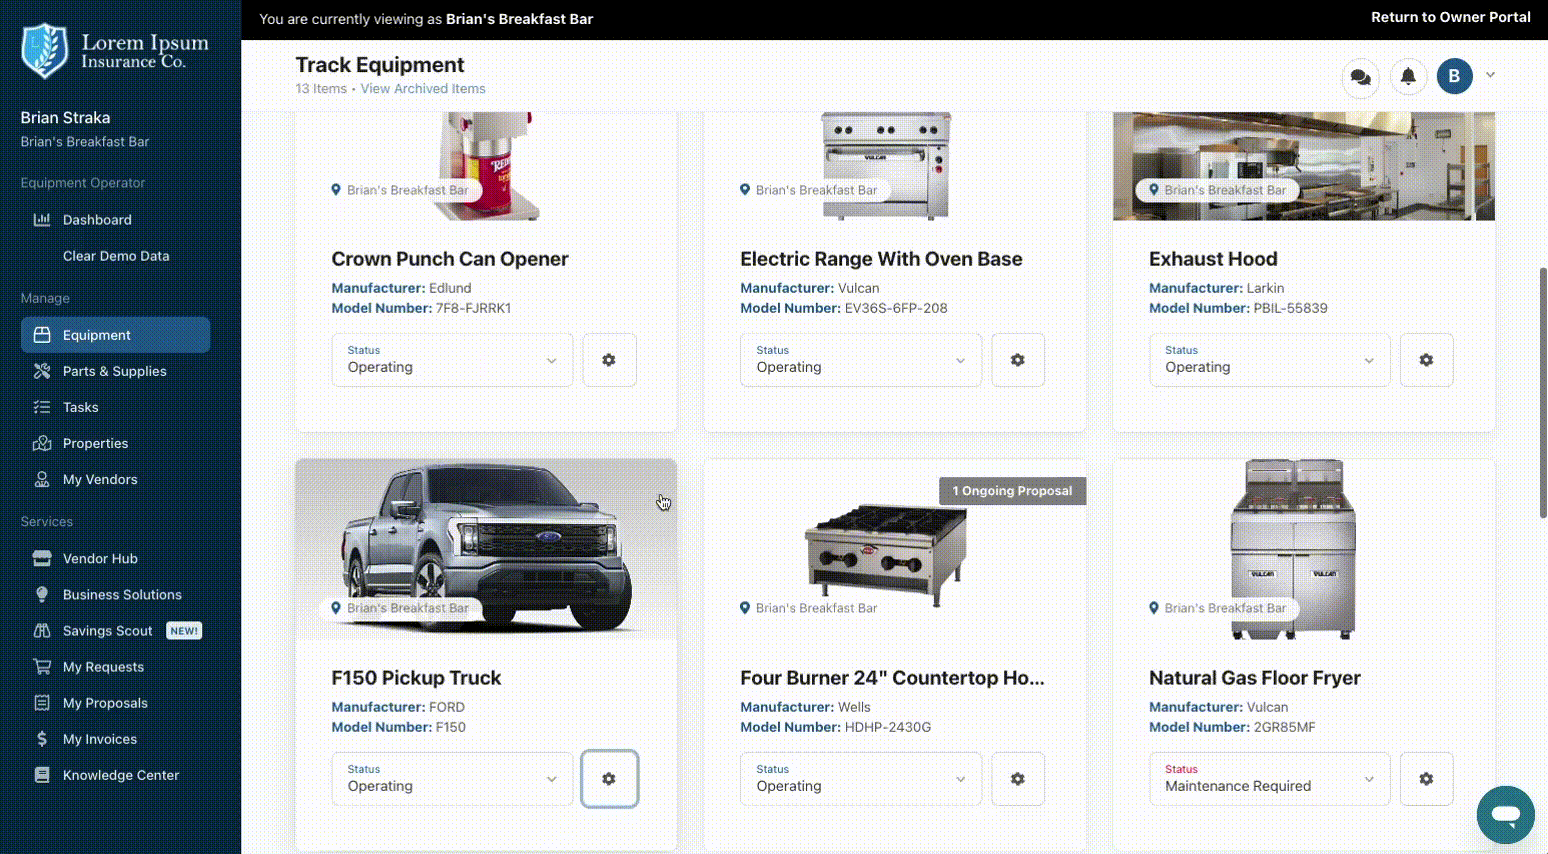Open Electric Range status dropdown
The image size is (1548, 854).
pos(861,360)
